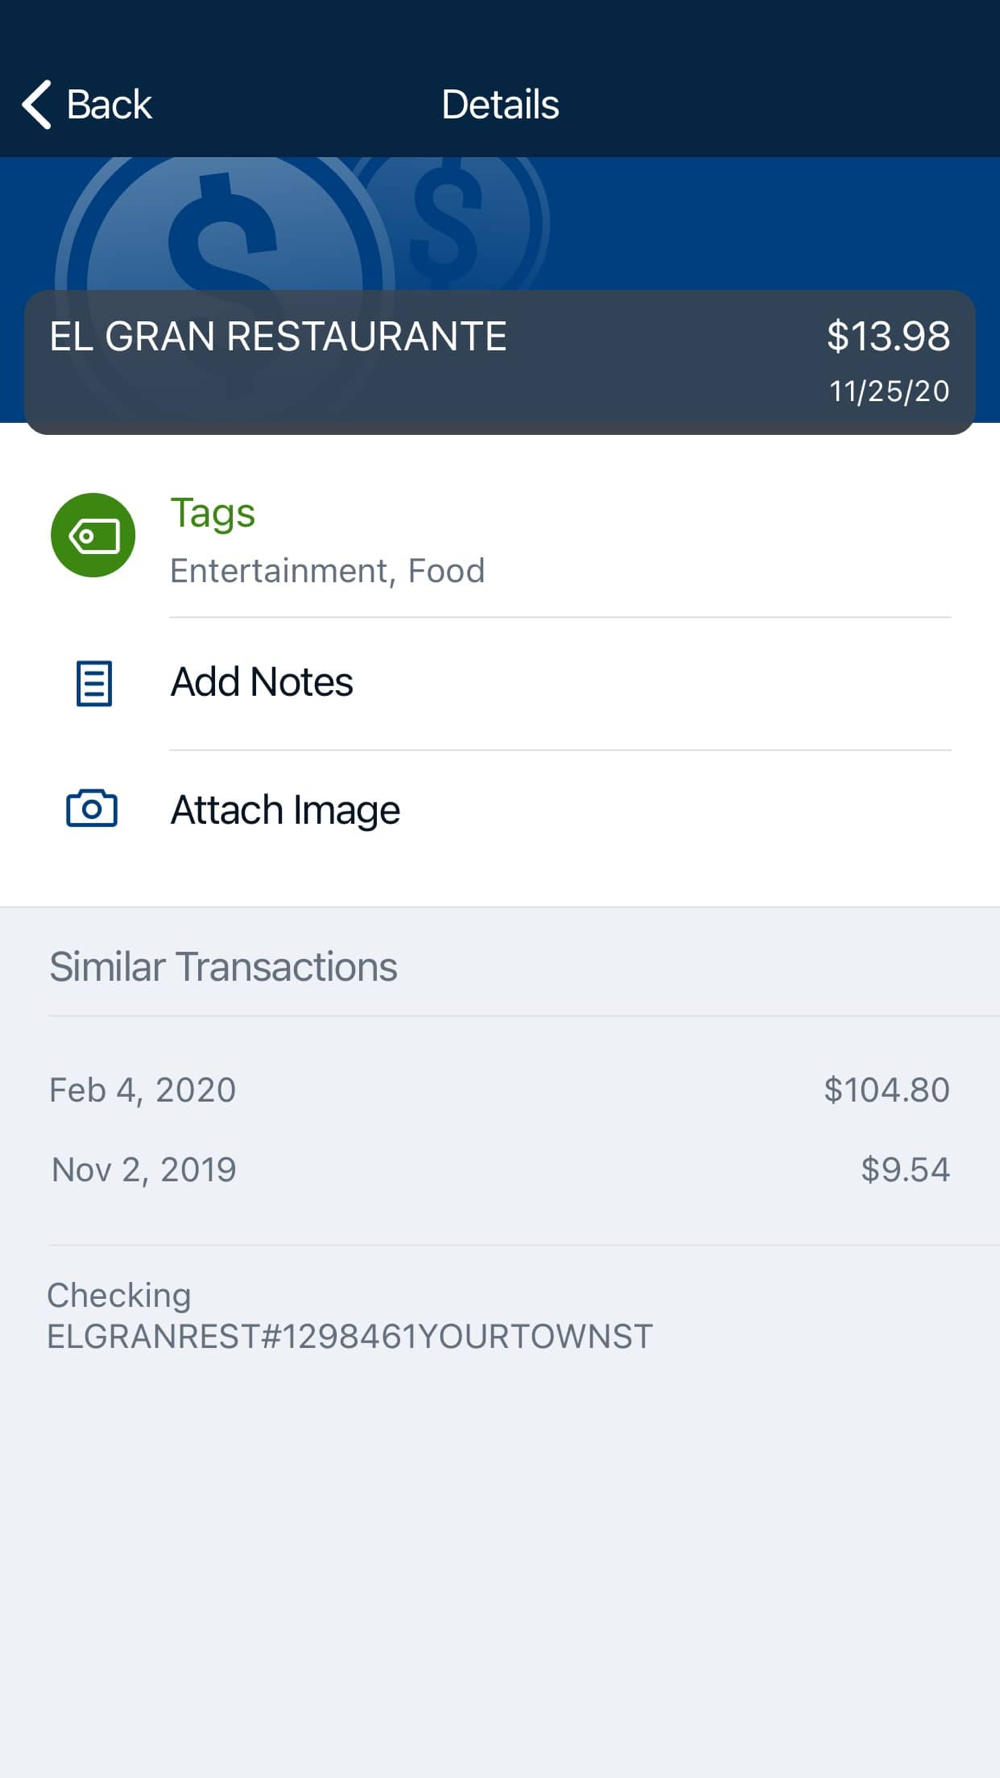Tap the camera icon

point(92,808)
